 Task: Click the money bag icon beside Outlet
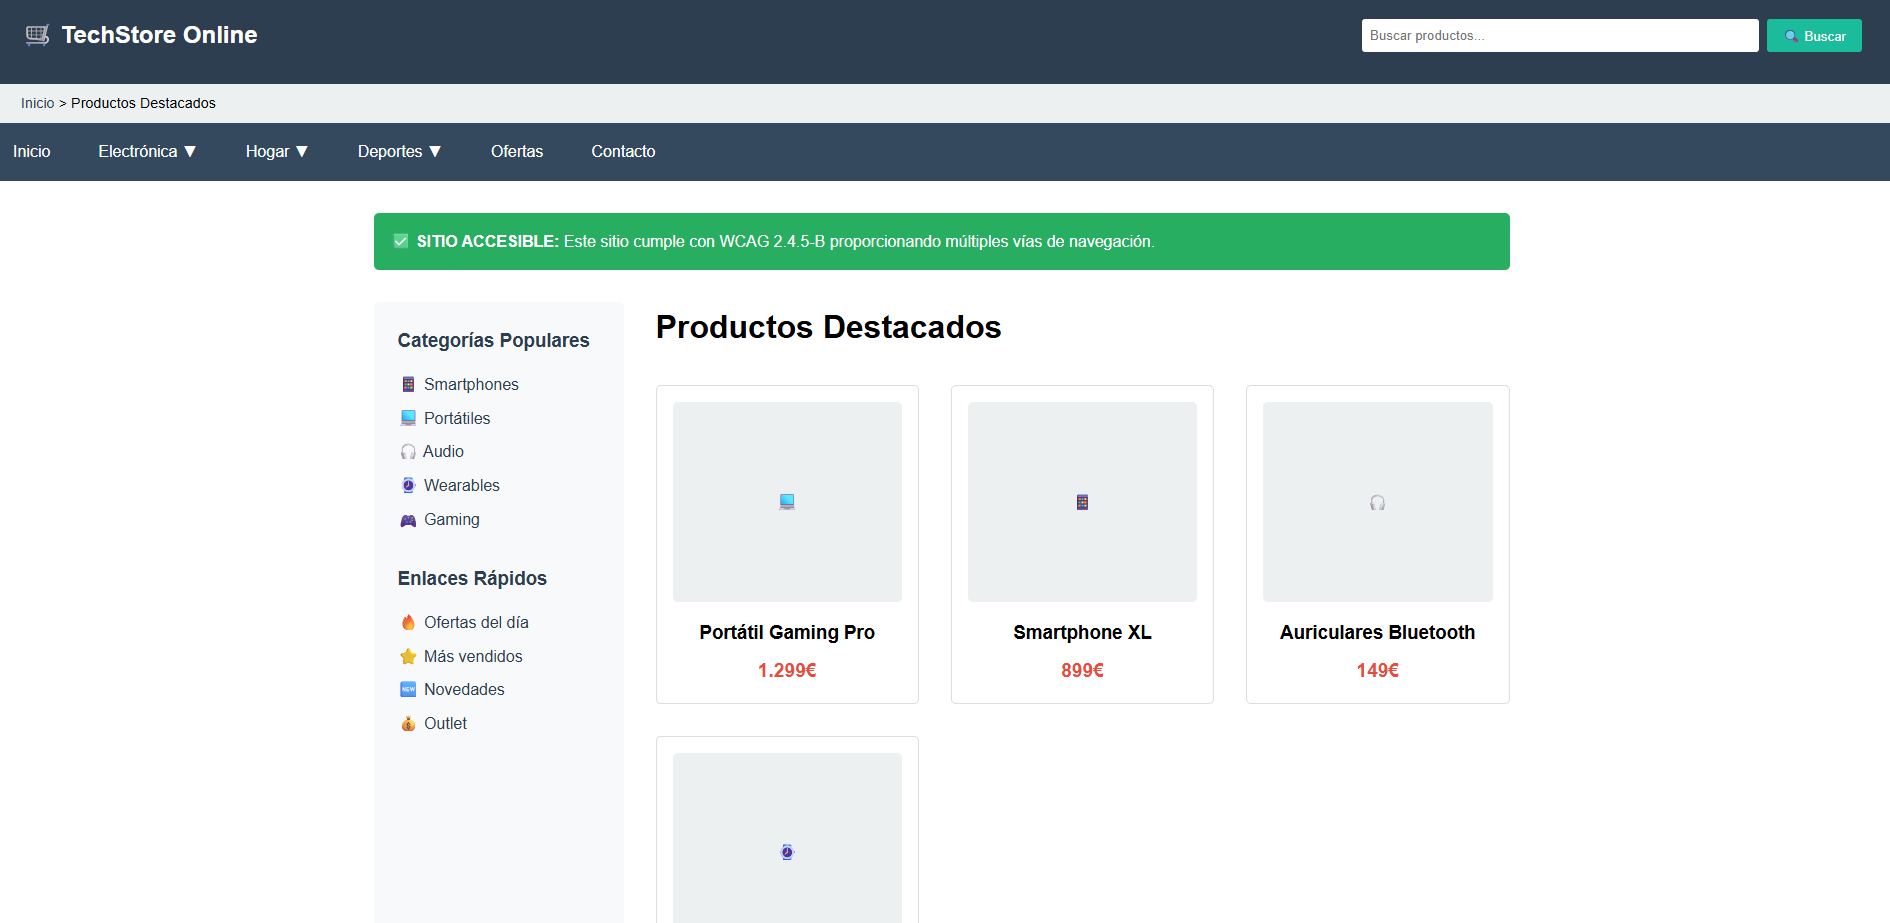point(408,724)
